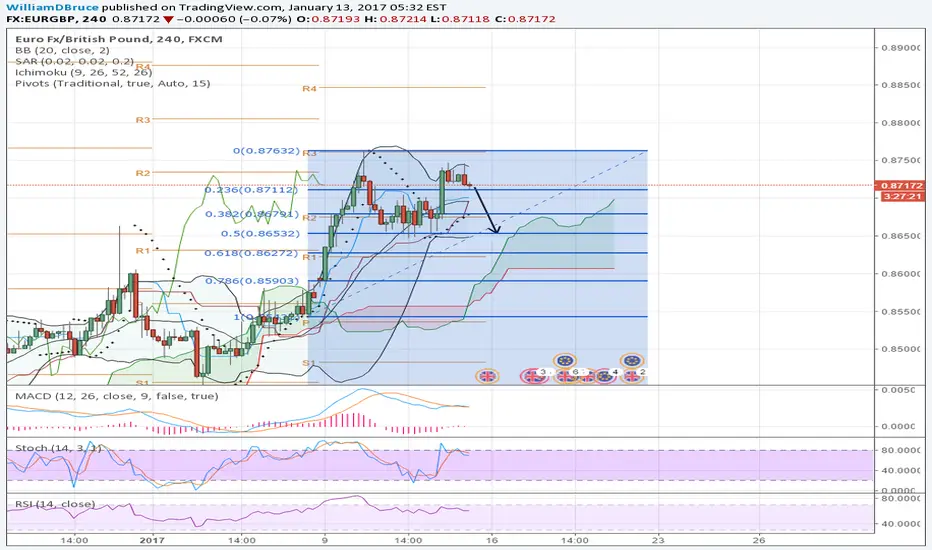Click the 0.87172 current price tag on axis
This screenshot has width=932, height=550.
click(902, 186)
